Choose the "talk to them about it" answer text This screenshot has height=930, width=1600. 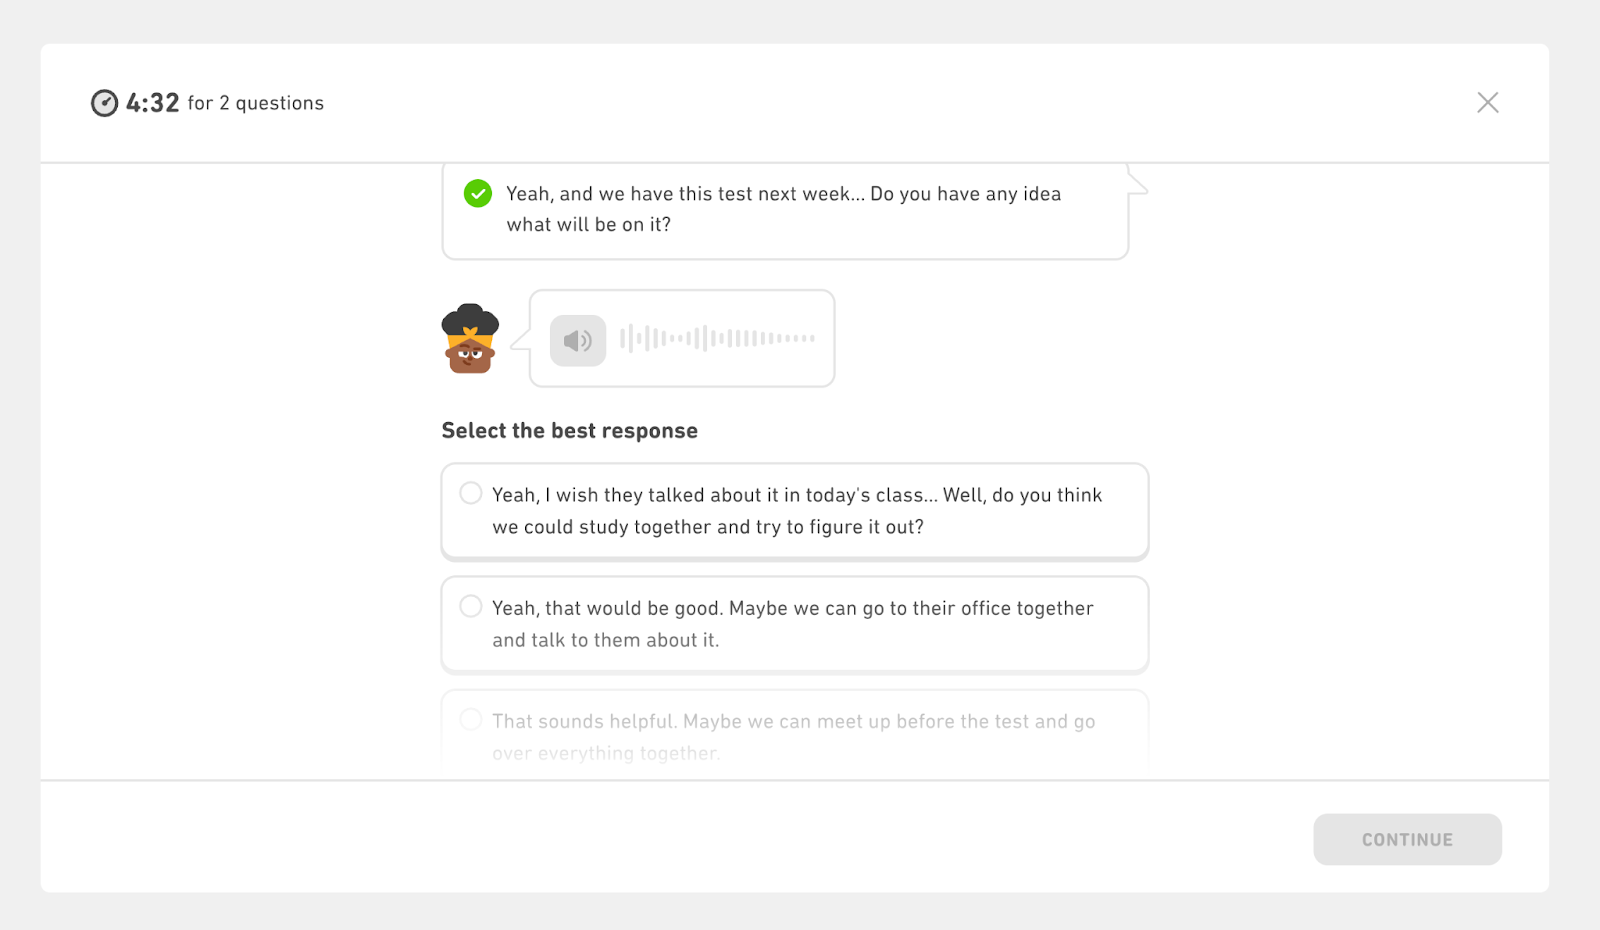pos(605,640)
